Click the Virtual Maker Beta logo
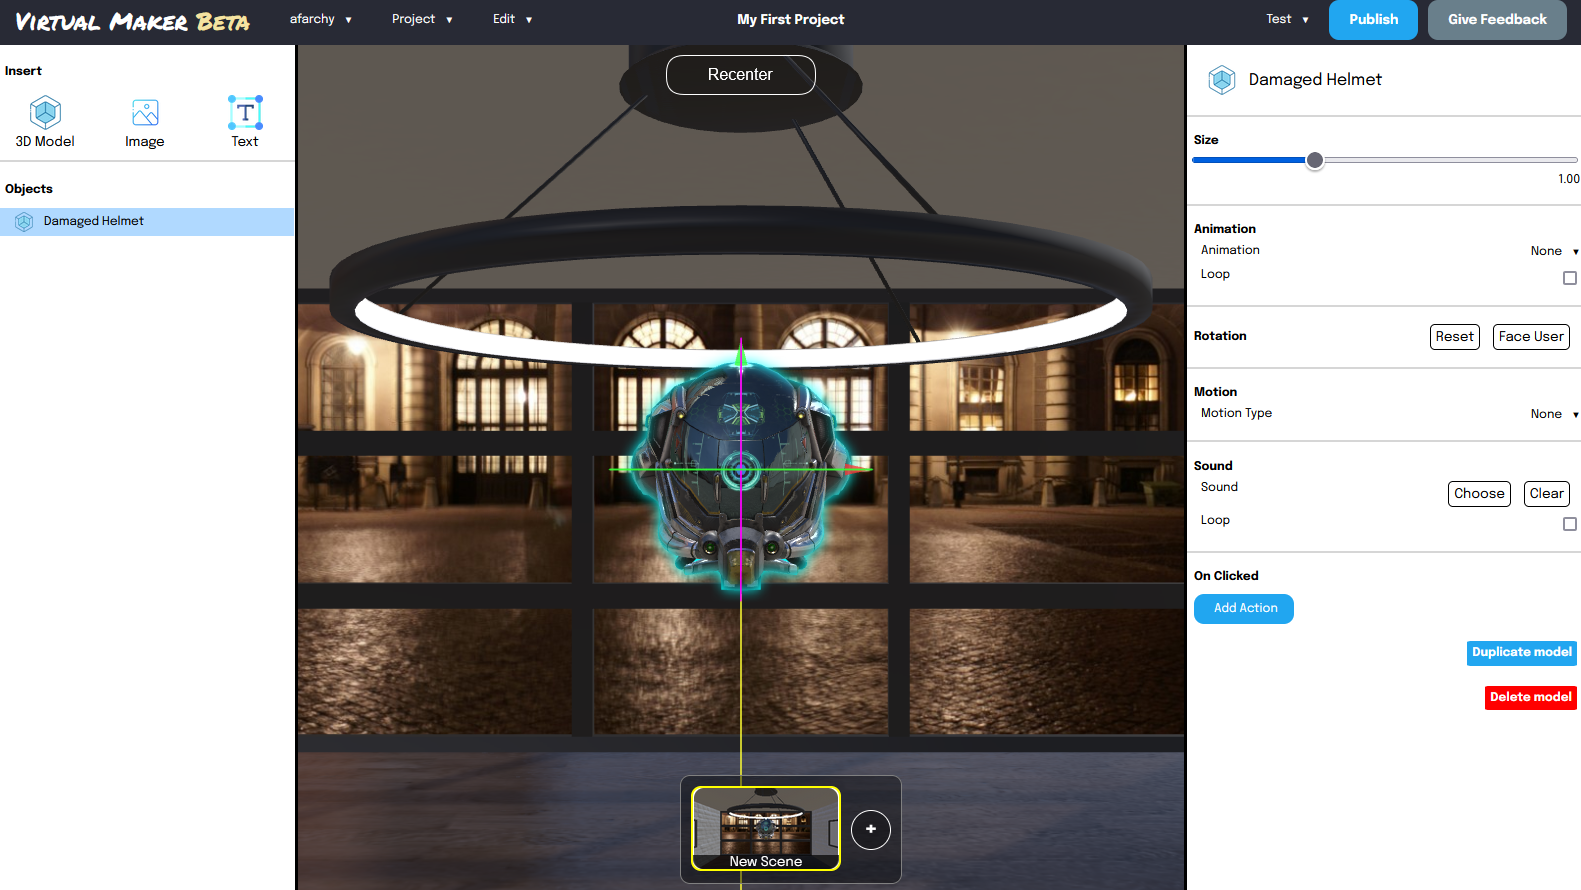Viewport: 1581px width, 890px height. tap(132, 21)
